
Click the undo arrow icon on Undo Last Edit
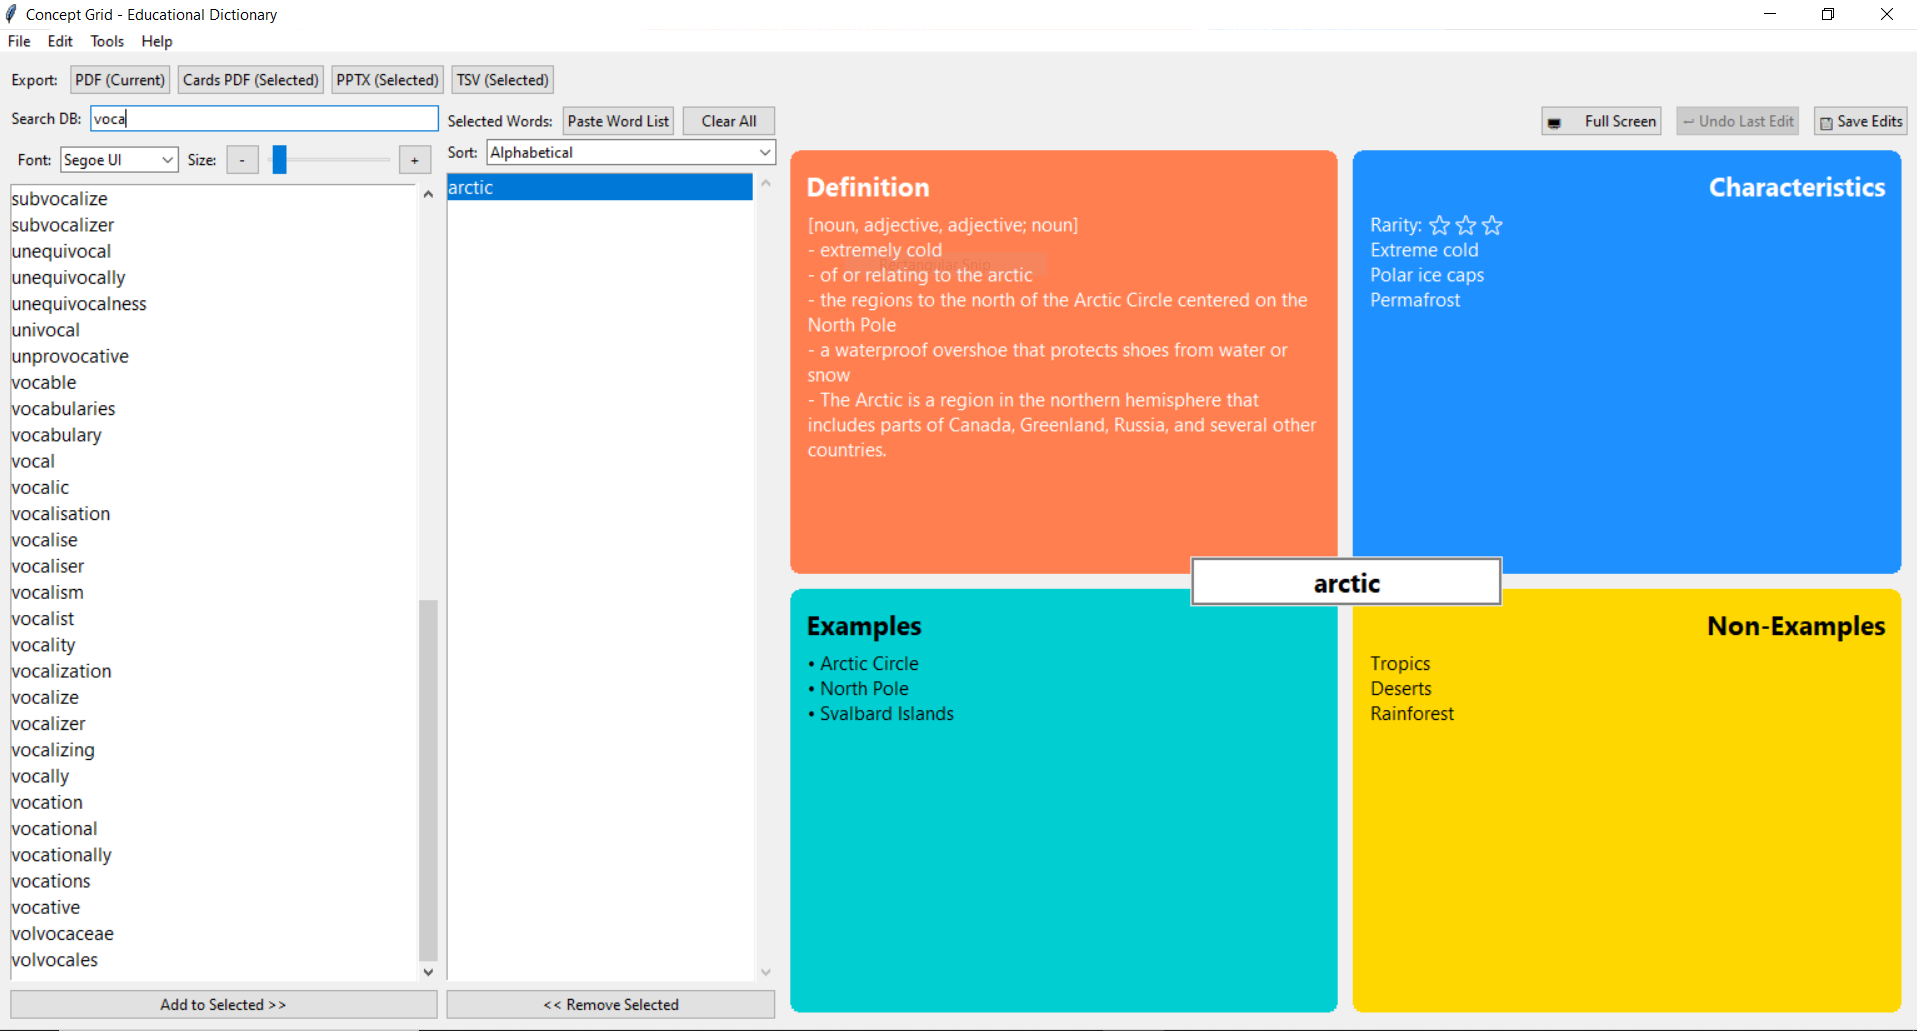tap(1691, 121)
